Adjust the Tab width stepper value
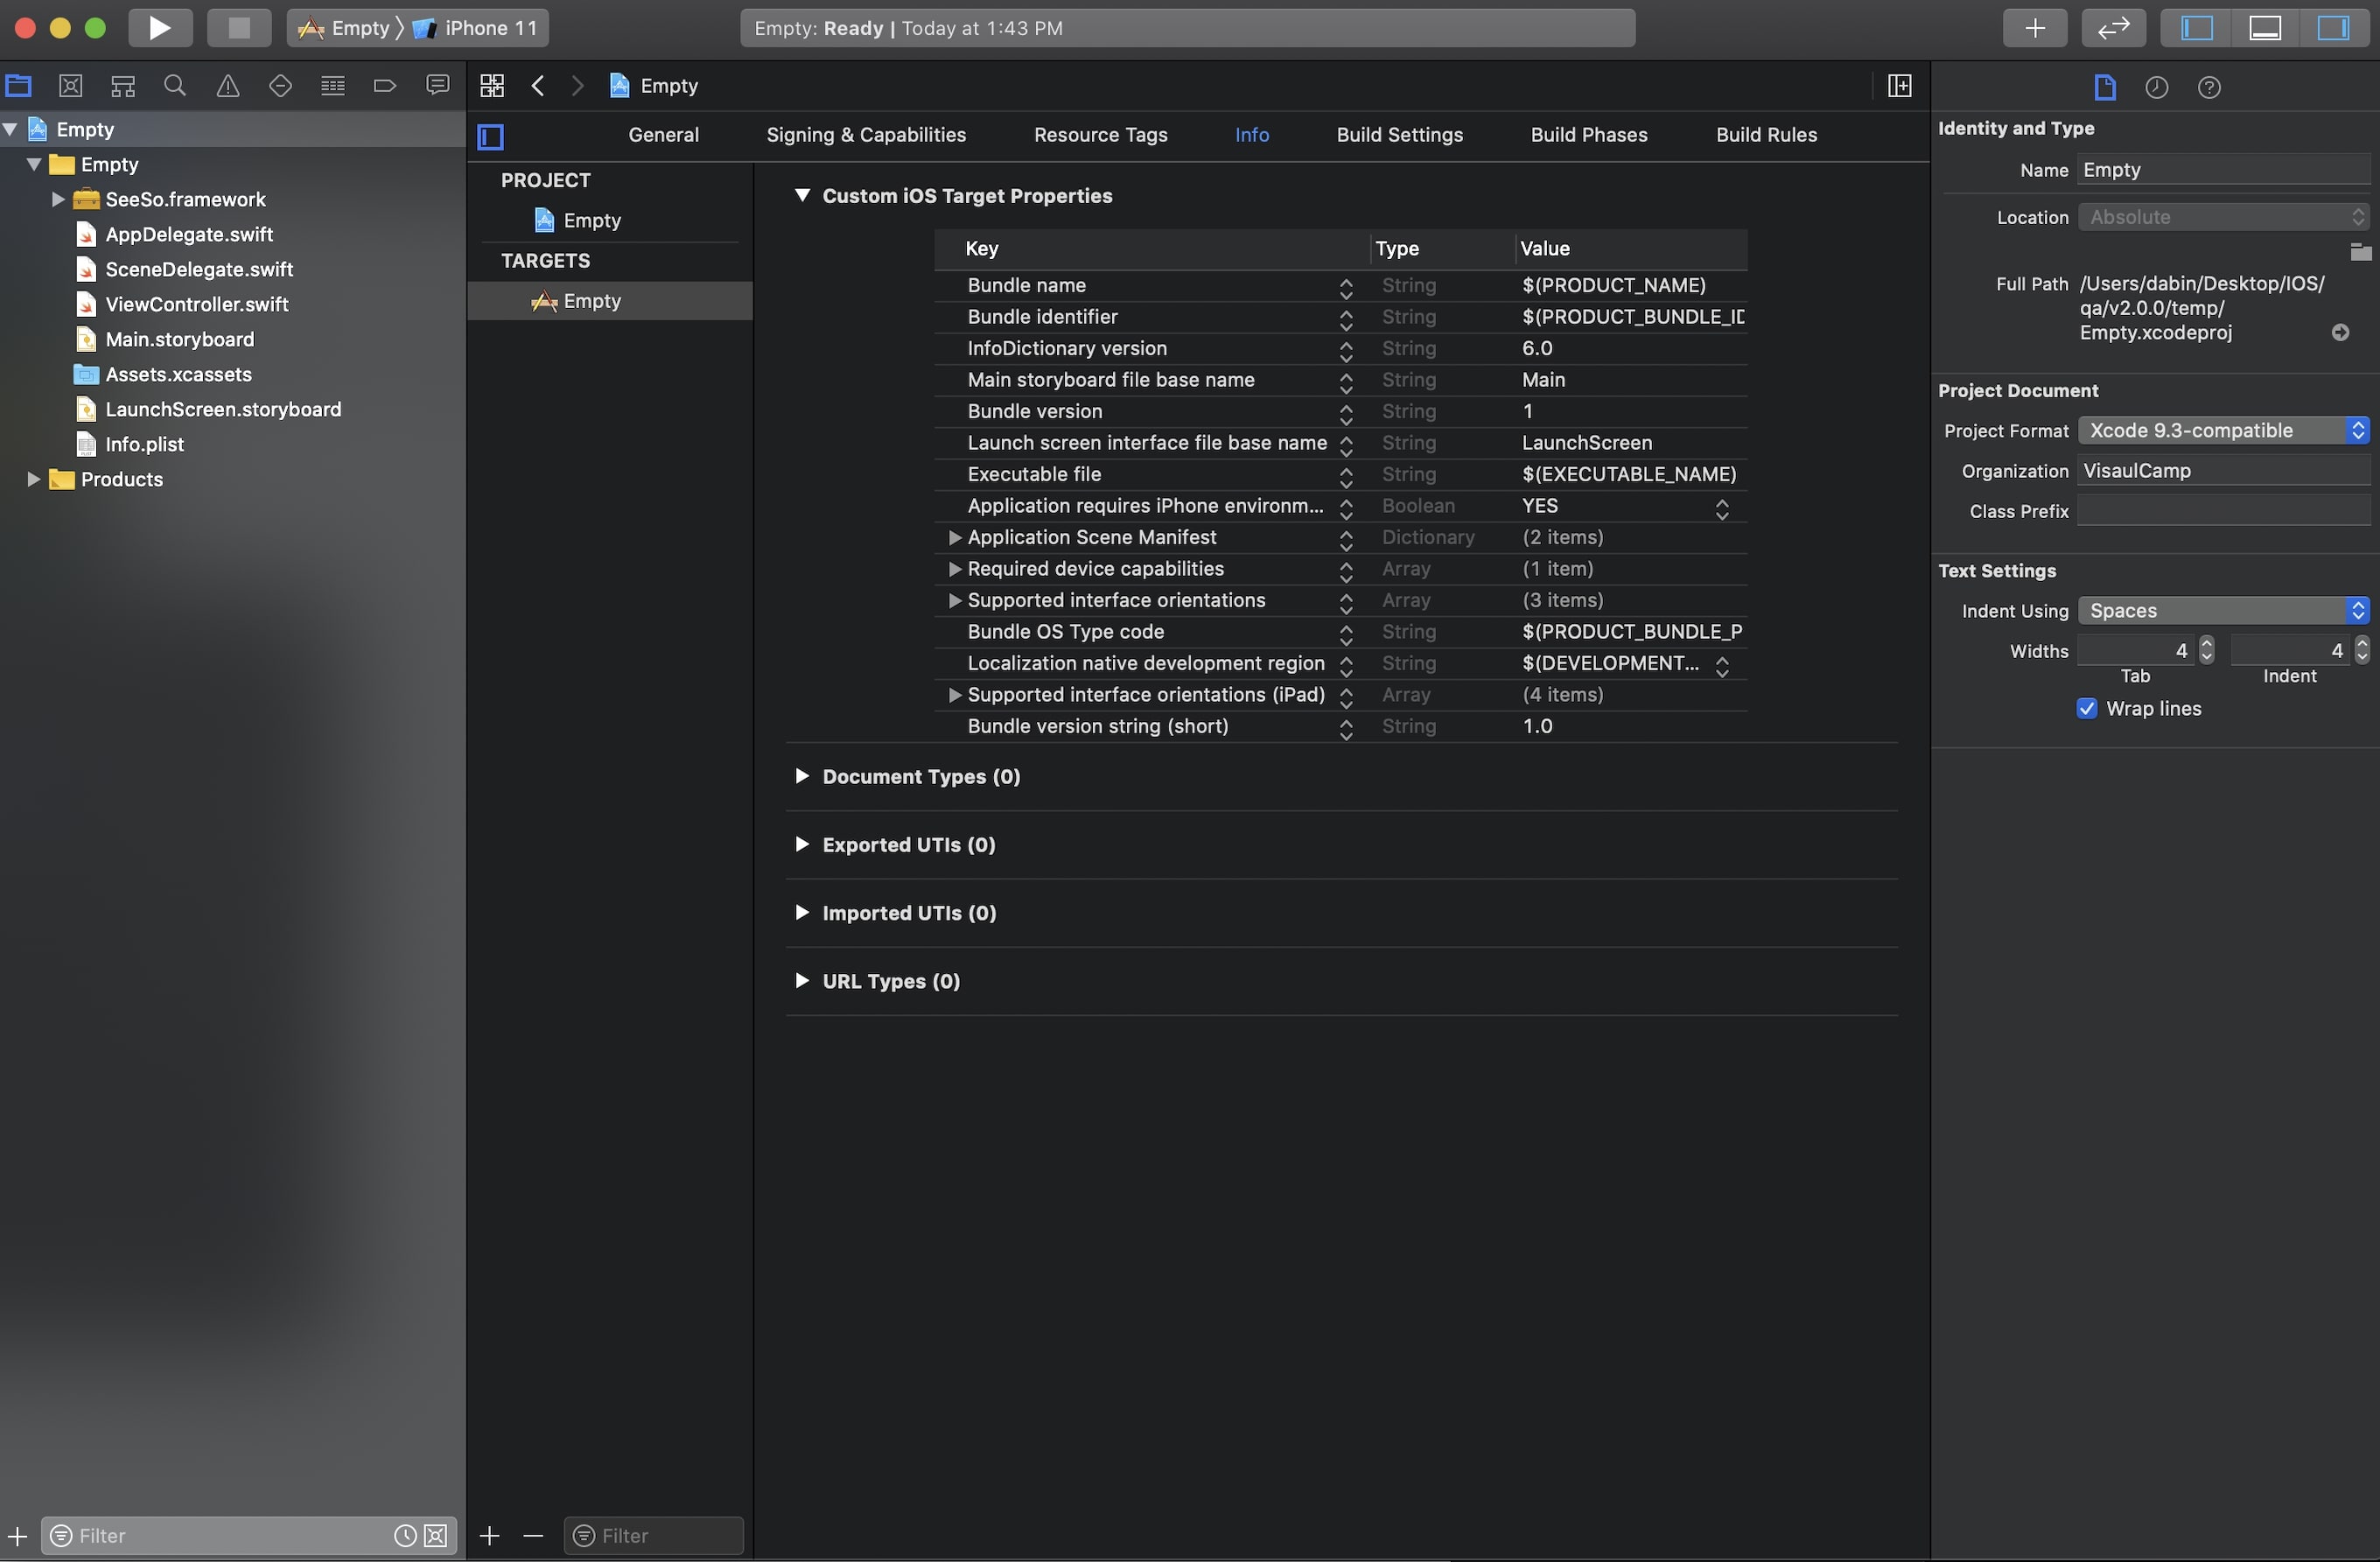Screen dimensions: 2380x1562 click(2206, 648)
